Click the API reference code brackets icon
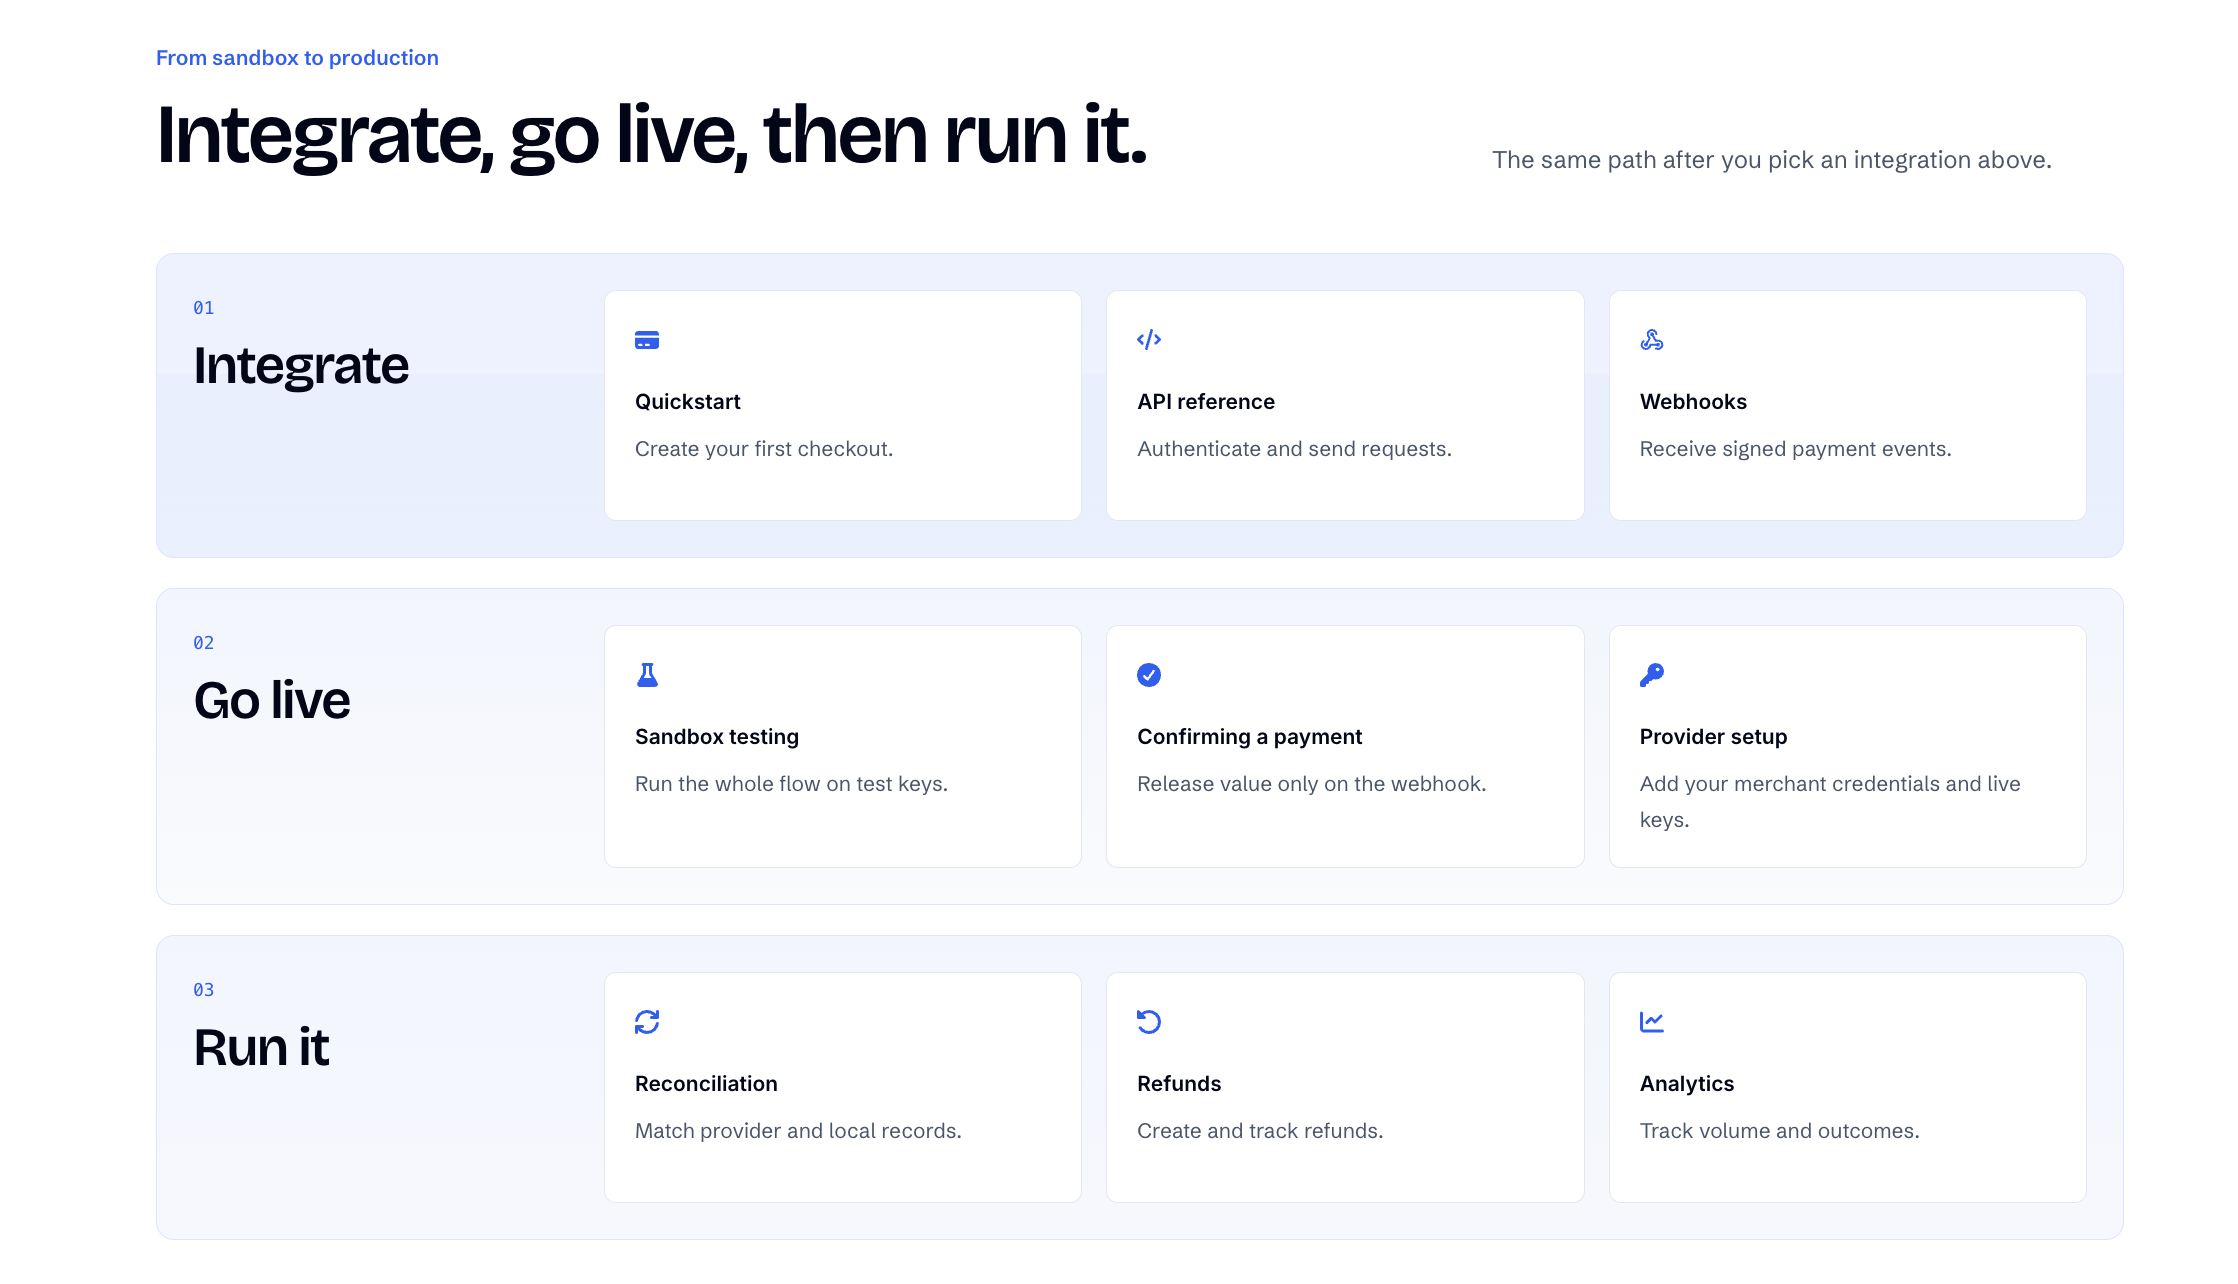Image resolution: width=2238 pixels, height=1284 pixels. point(1149,340)
